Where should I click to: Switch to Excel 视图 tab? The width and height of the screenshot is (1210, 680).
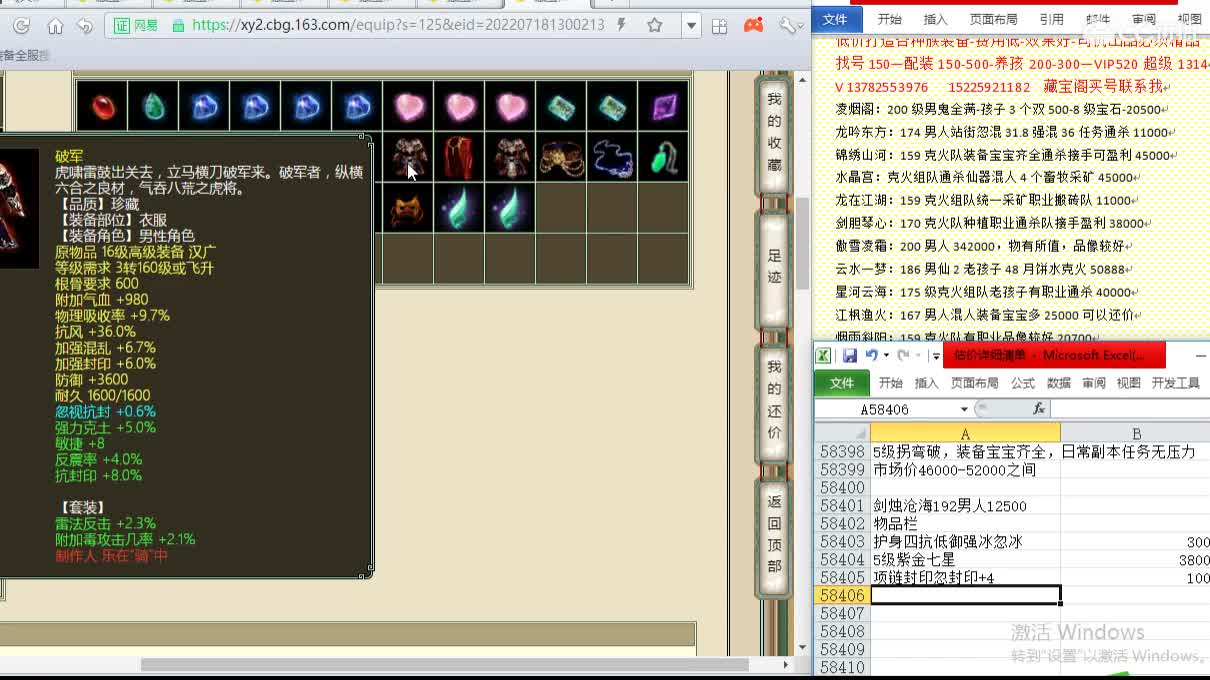[1128, 383]
